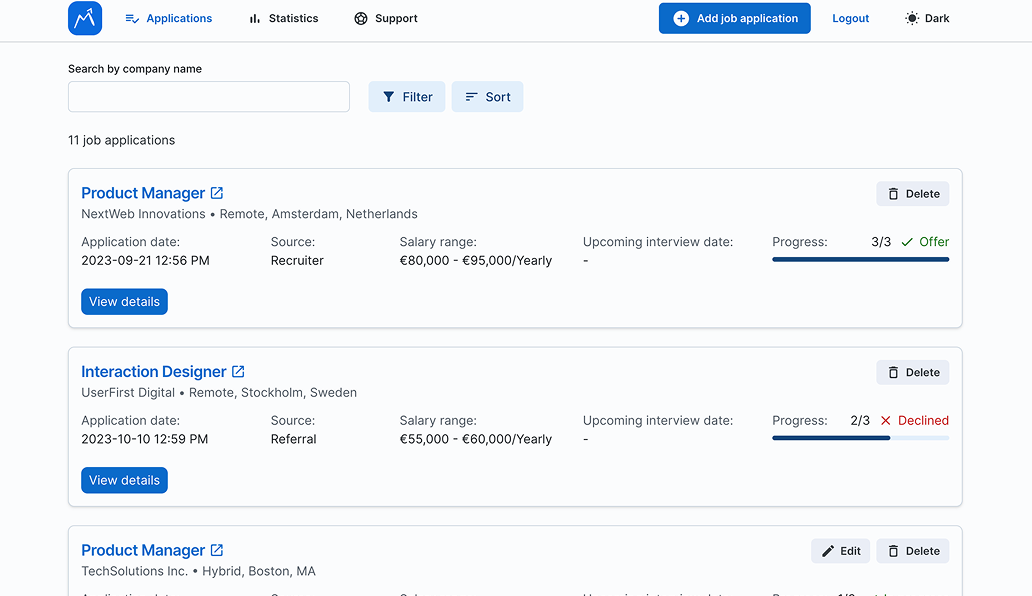Click Add job application button
This screenshot has width=1032, height=596.
[735, 18]
